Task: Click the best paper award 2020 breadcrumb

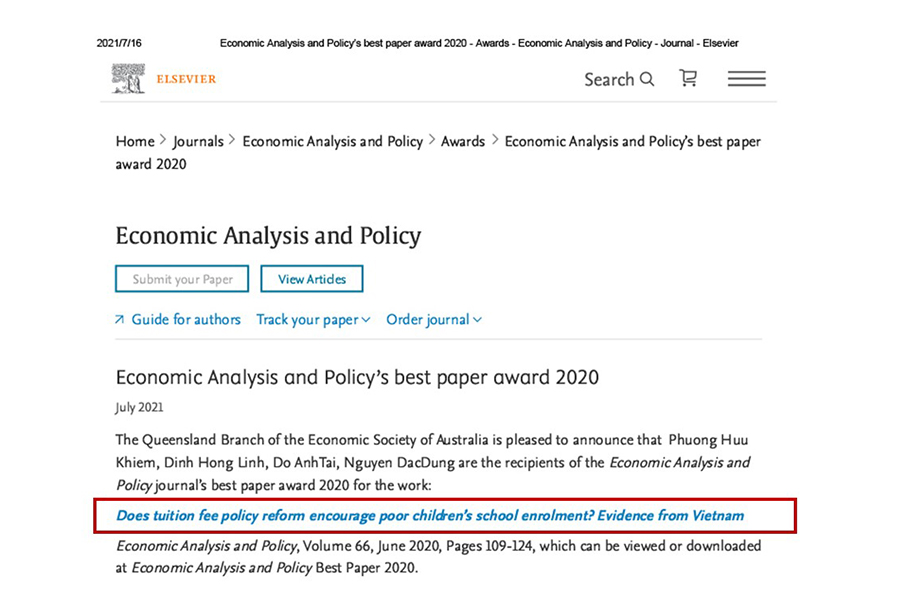Action: point(438,153)
